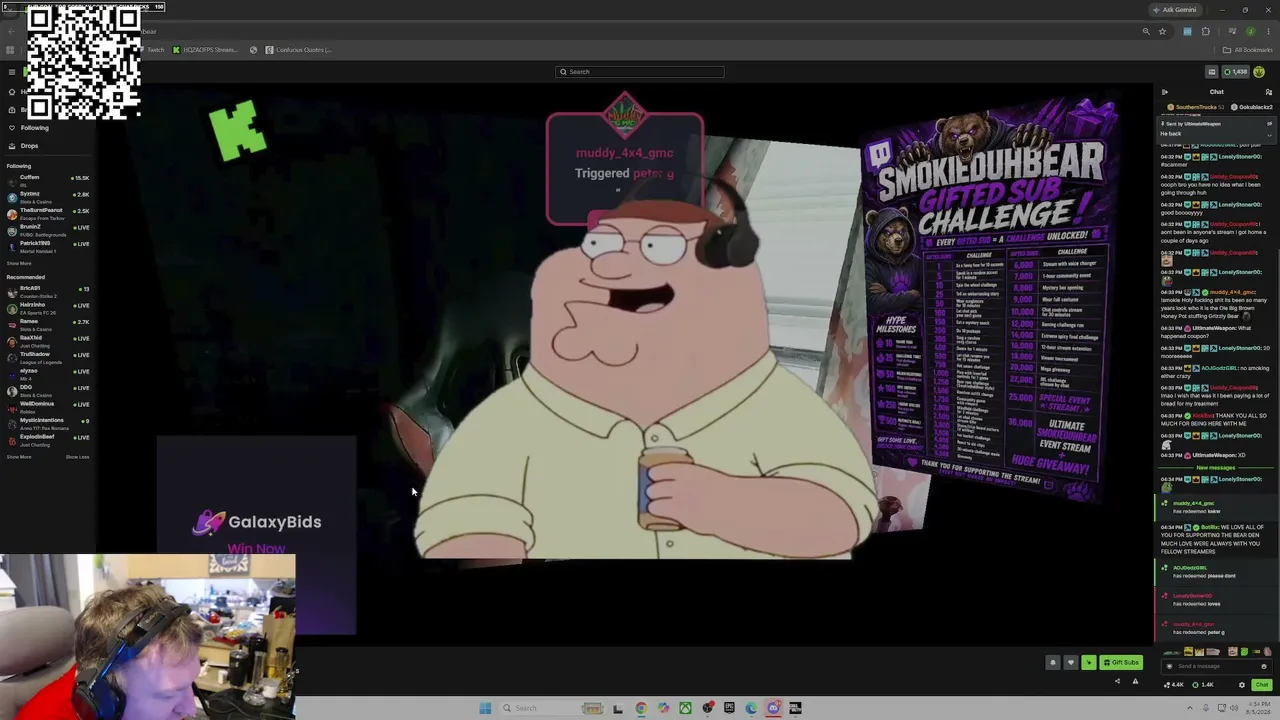The image size is (1280, 720).
Task: Open Syztmz's channel in the sidebar
Action: tap(47, 195)
